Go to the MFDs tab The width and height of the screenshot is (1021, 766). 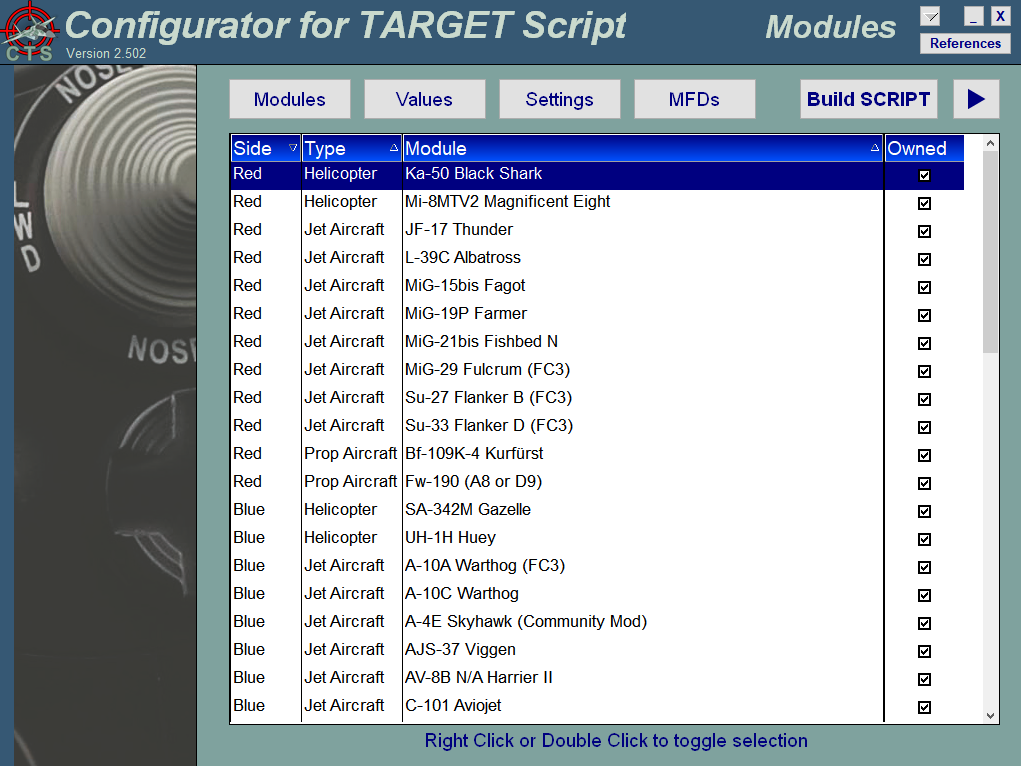696,99
